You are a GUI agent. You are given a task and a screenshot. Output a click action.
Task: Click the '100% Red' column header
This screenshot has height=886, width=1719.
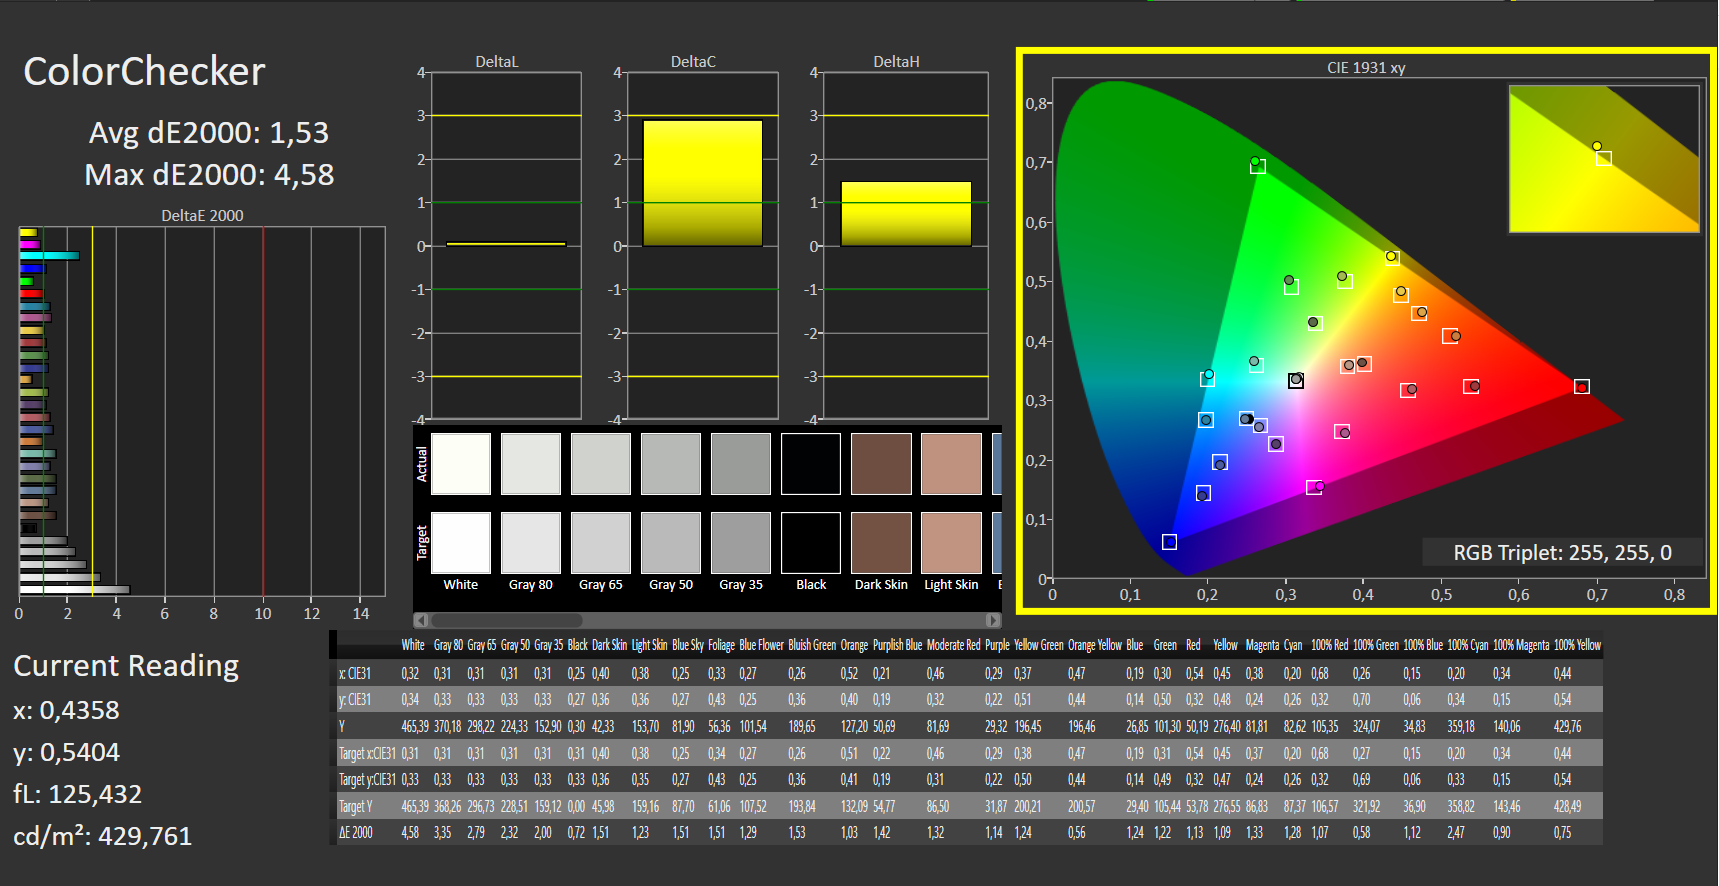click(x=1330, y=645)
